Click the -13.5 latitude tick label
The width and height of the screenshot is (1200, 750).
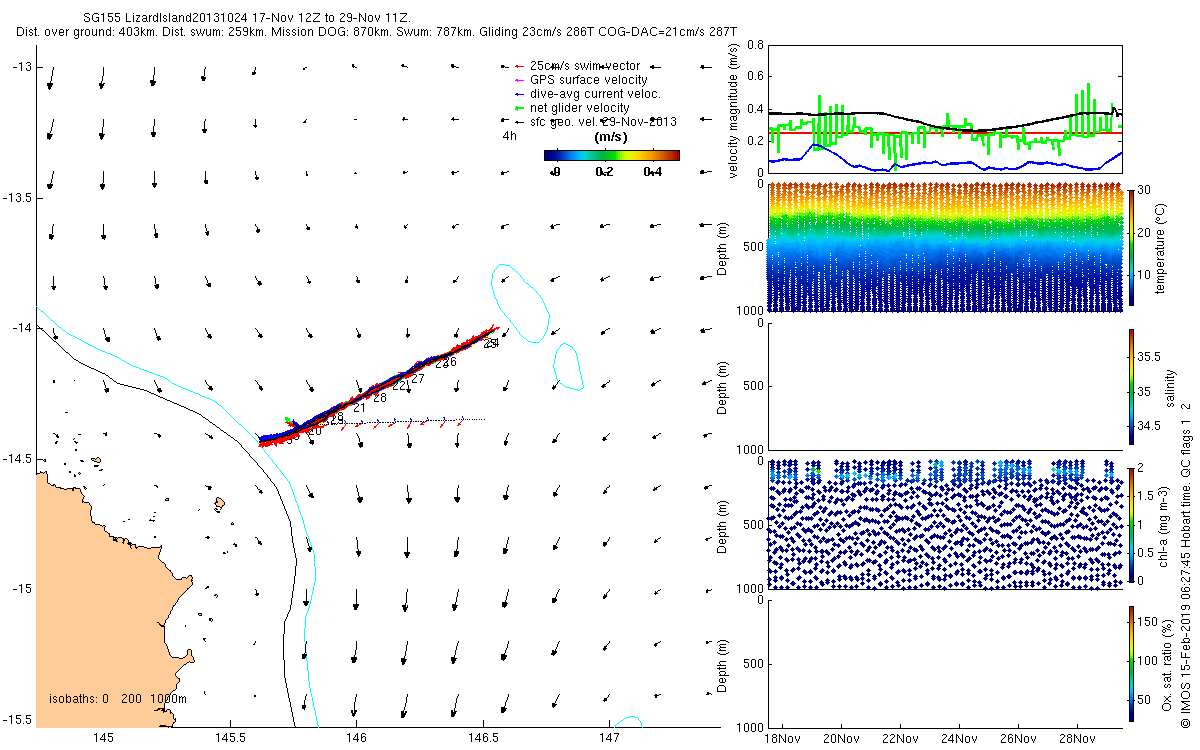click(16, 197)
